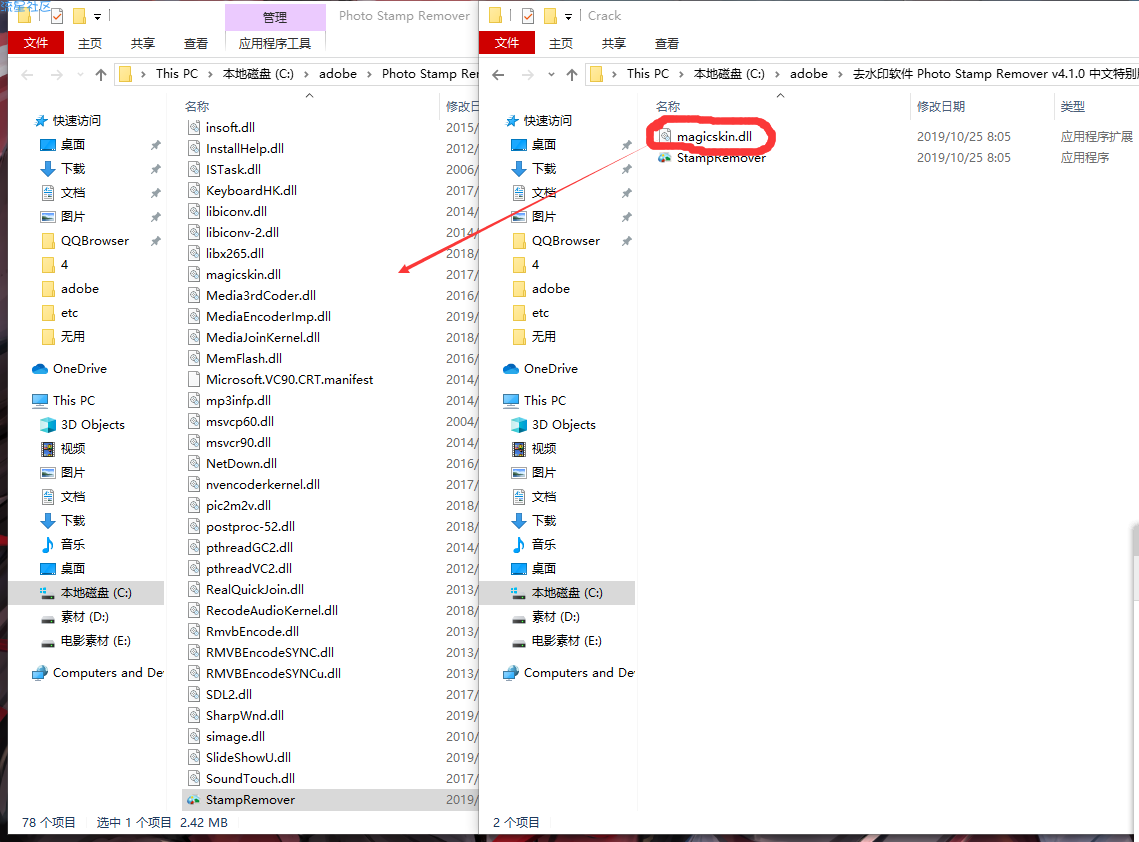
Task: Open 桌面 under quick access in left window
Action: (x=73, y=145)
